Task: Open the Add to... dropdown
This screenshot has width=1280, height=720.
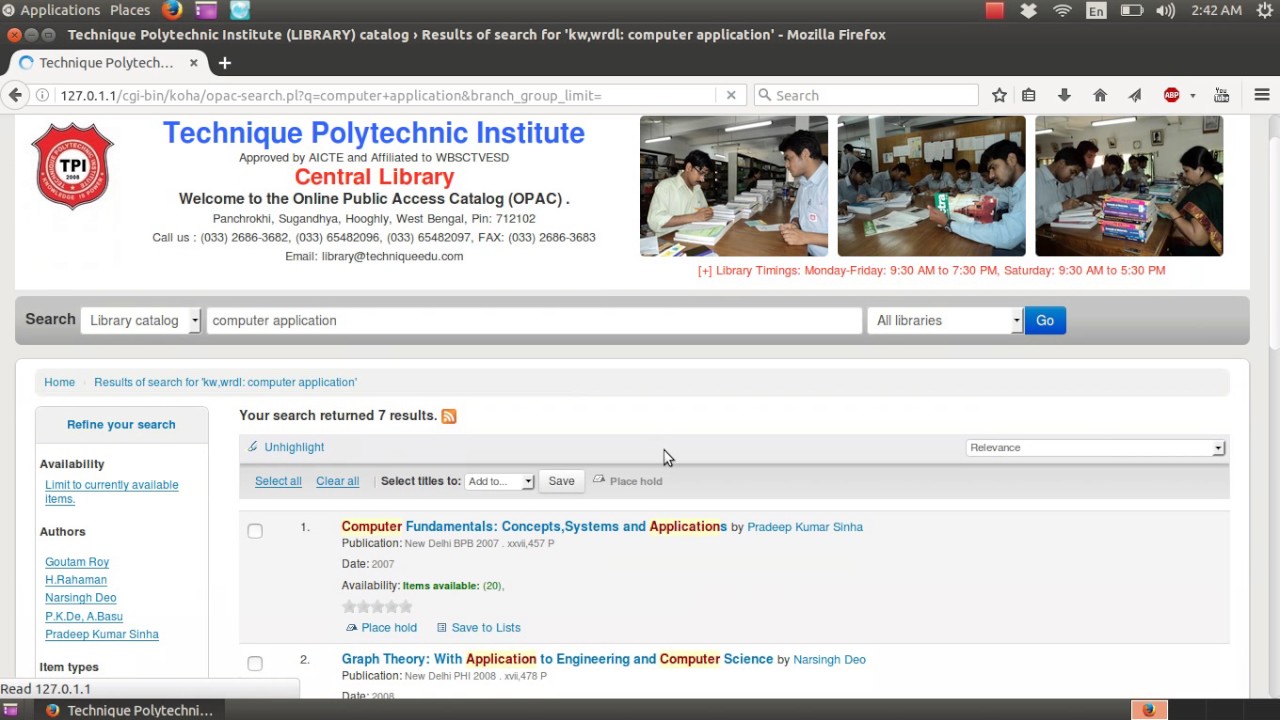Action: [x=499, y=481]
